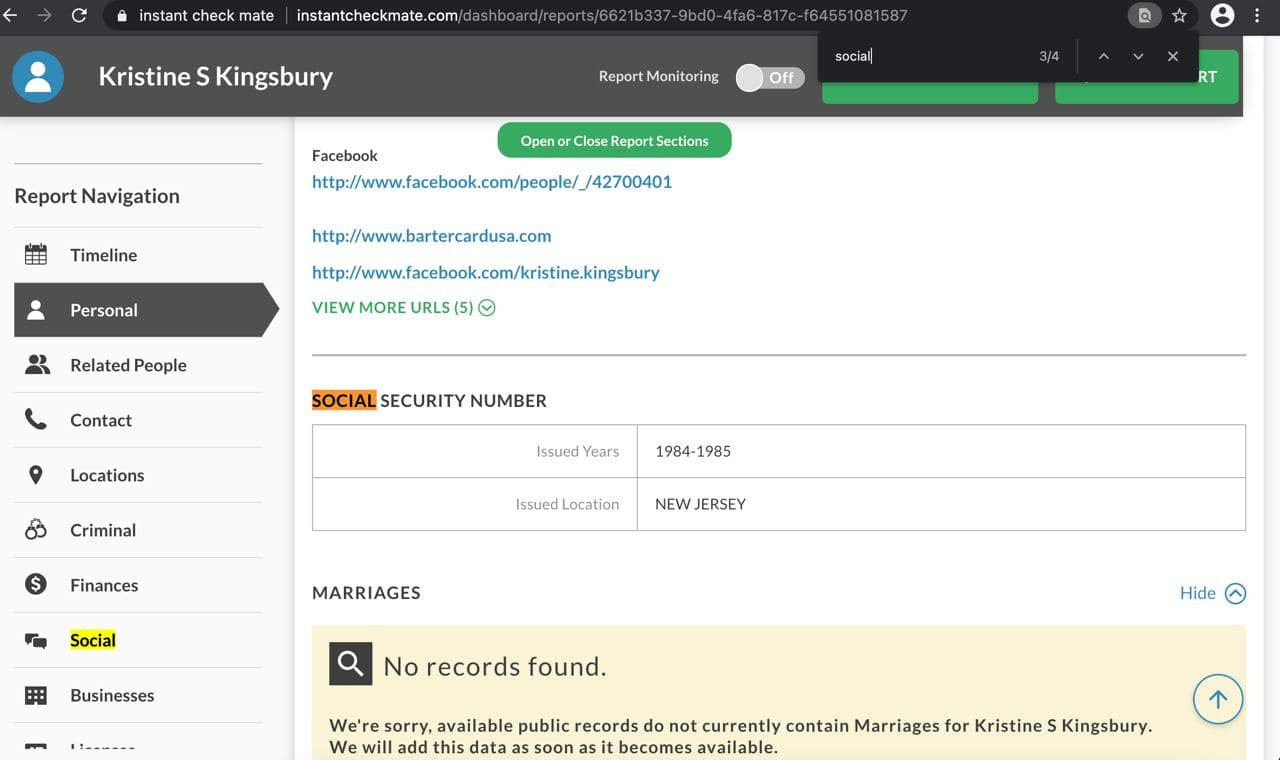
Task: Click the SOCIAL SECURITY NUMBER heading
Action: [429, 401]
